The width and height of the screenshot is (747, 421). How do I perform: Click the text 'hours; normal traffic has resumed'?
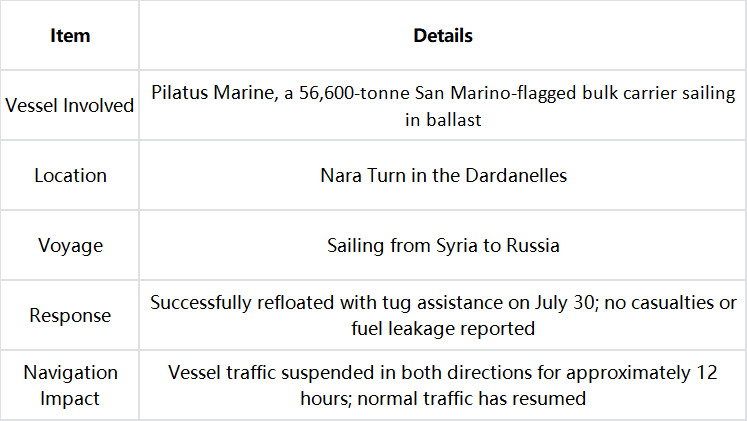443,399
